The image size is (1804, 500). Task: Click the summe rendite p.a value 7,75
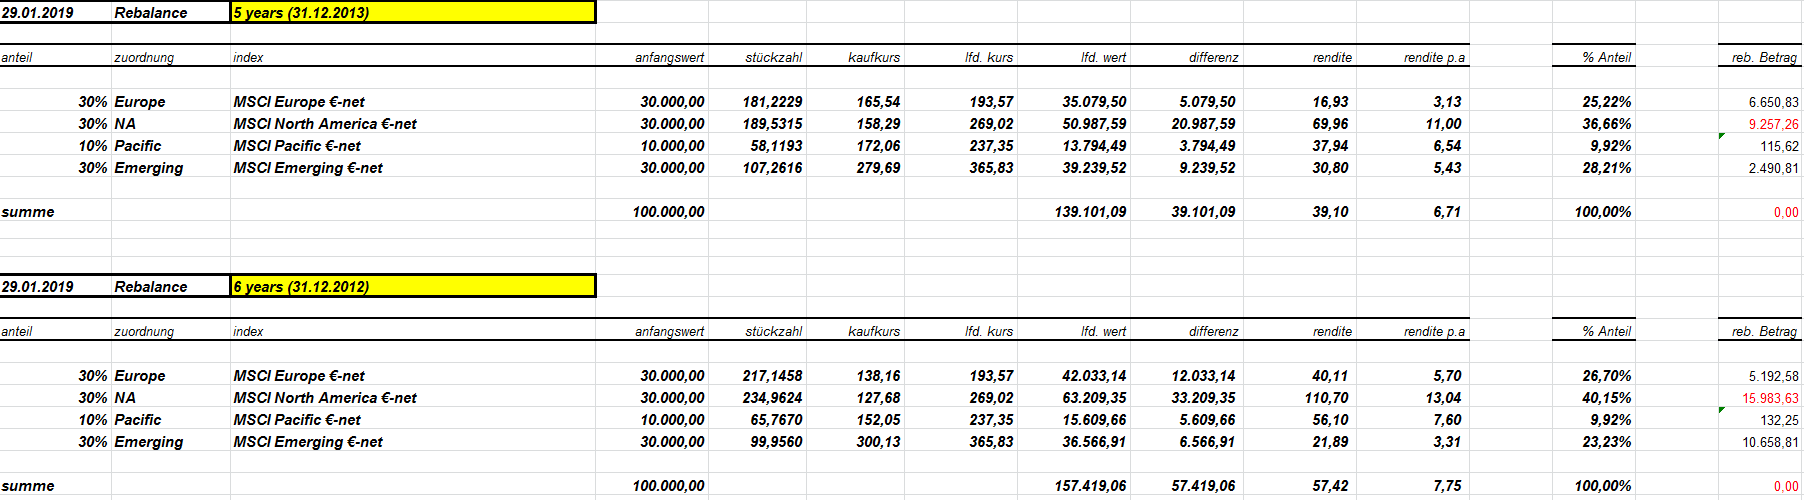click(1447, 486)
